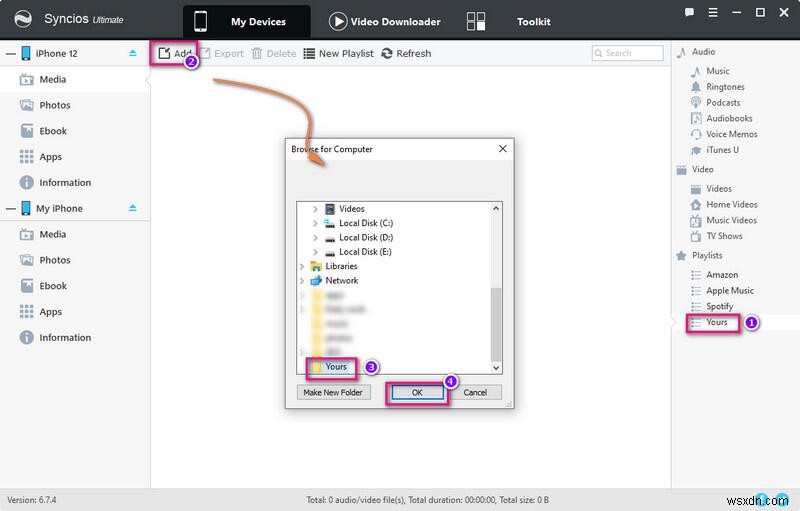Click OK in Browse dialog
800x511 pixels.
tap(417, 392)
